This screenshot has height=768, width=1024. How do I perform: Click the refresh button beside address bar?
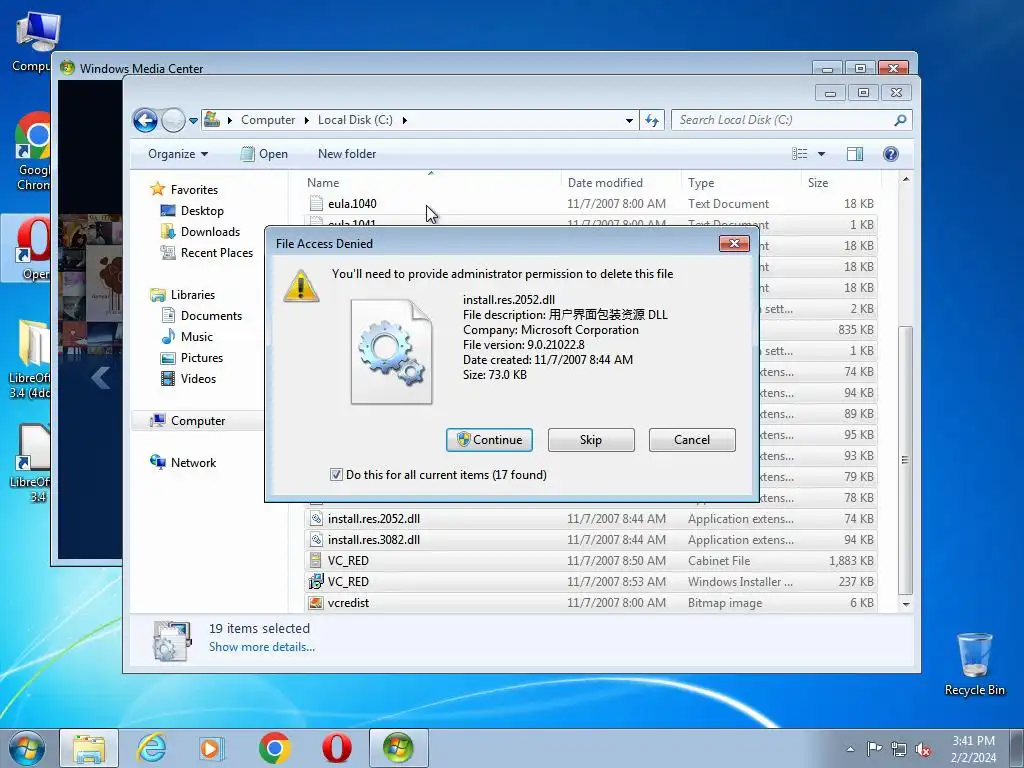click(x=652, y=120)
